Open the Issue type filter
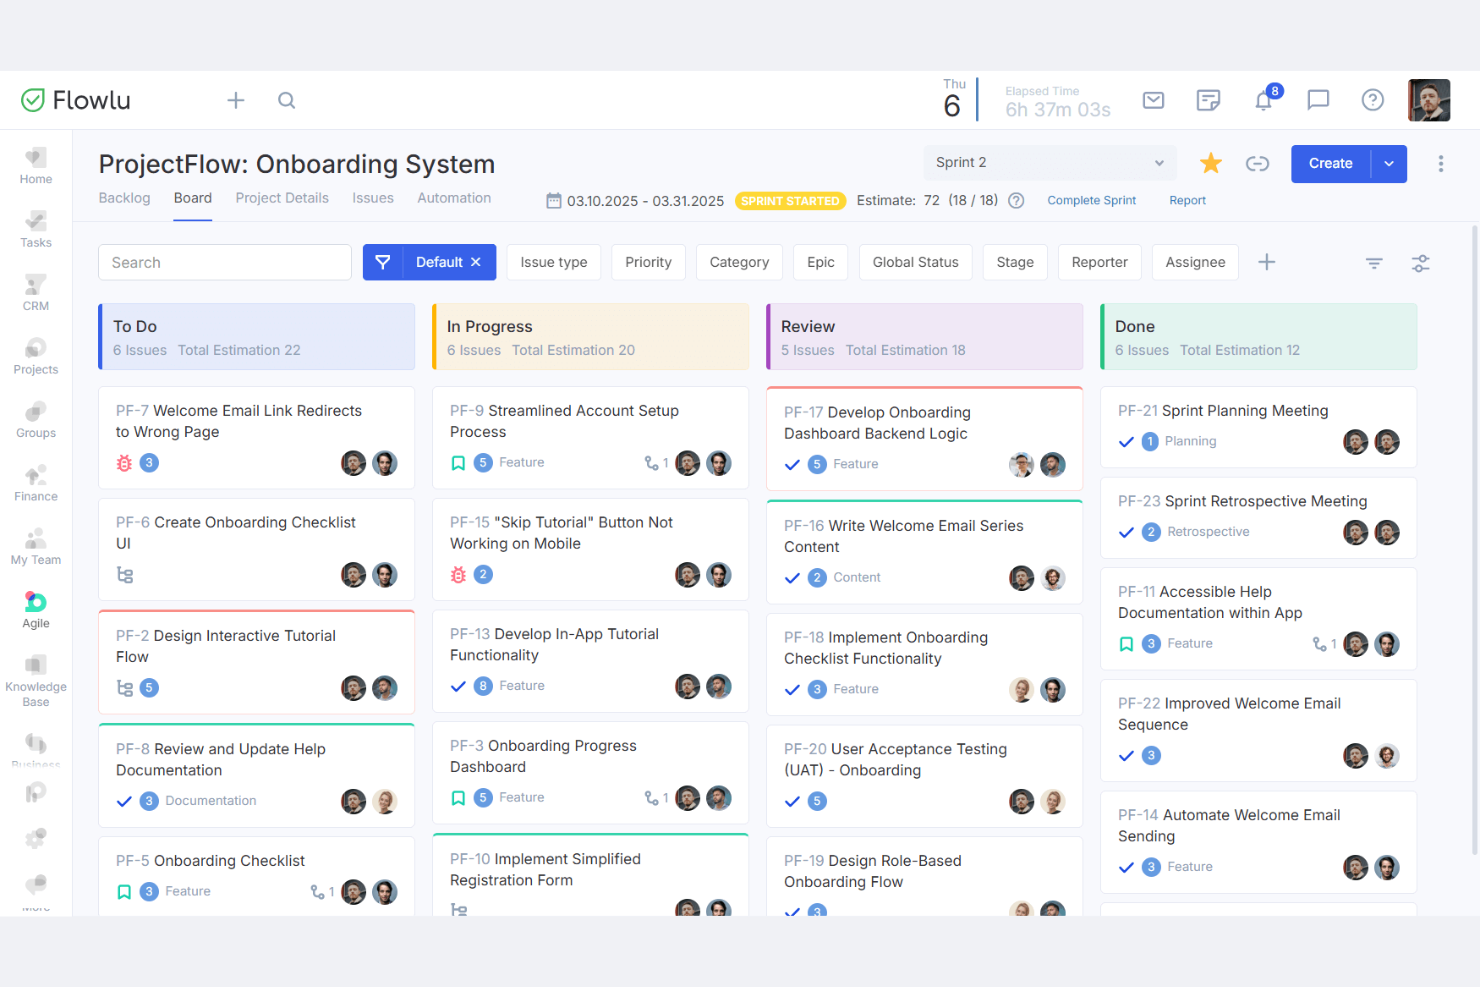Screen dimensions: 1480x987 pyautogui.click(x=554, y=262)
